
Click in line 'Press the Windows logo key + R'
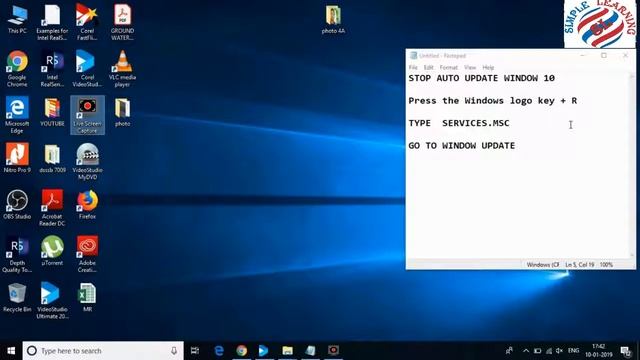pyautogui.click(x=493, y=101)
